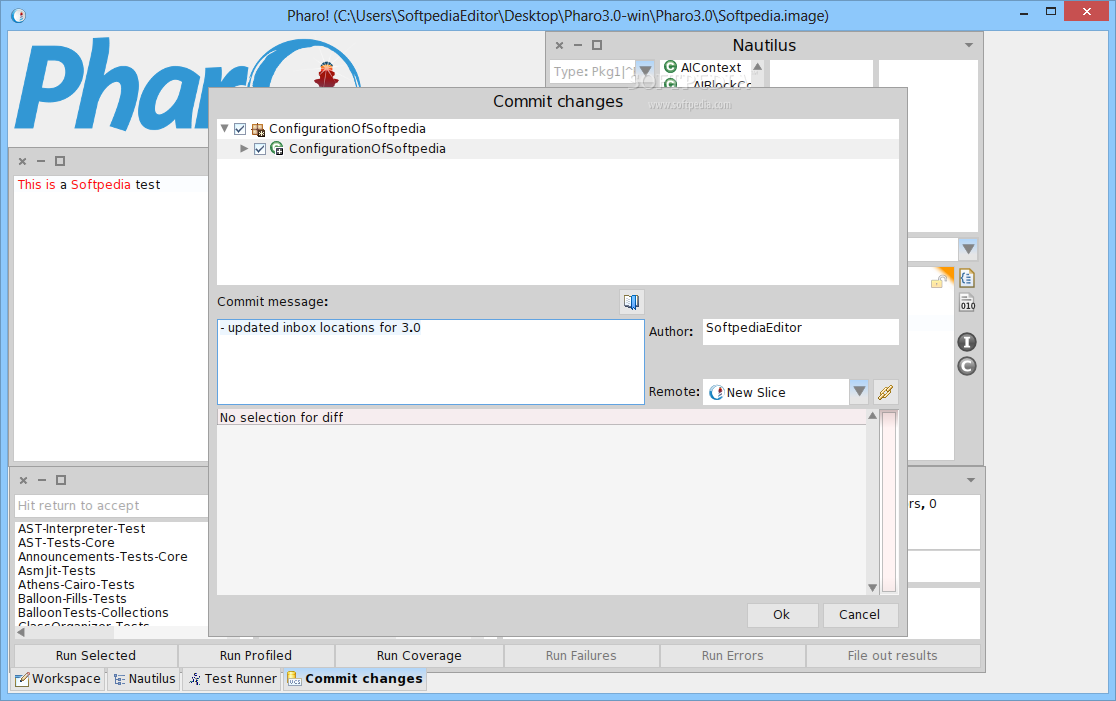
Task: Select AsmJit-Tests in the package list
Action: (56, 571)
